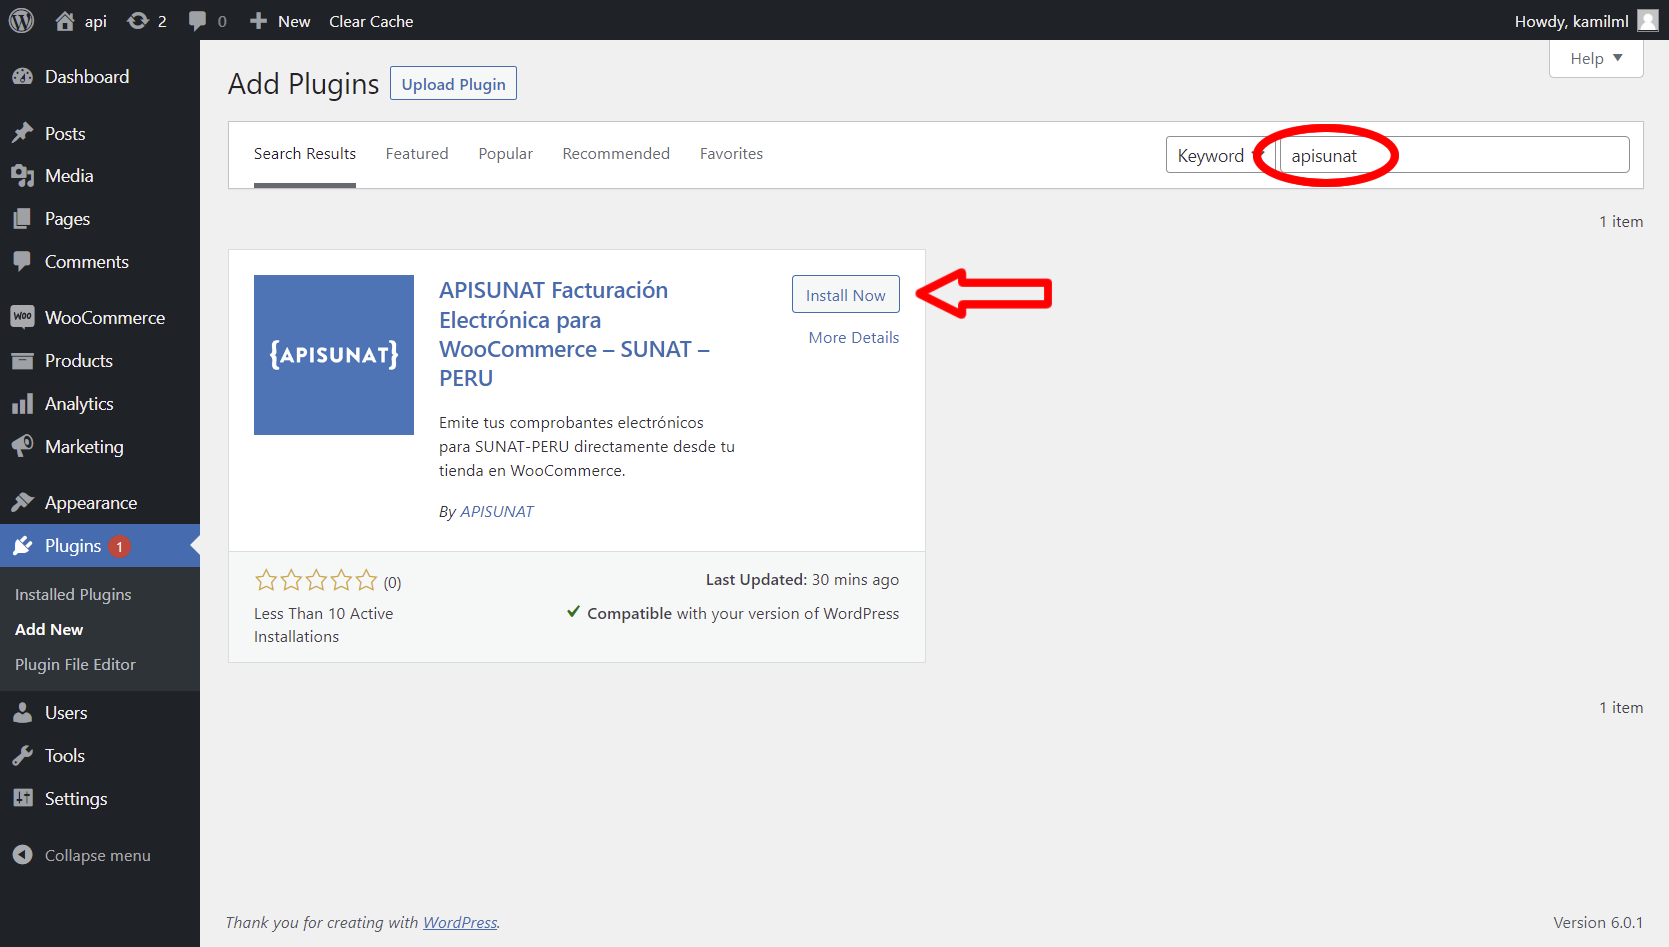Click the Collapse menu arrow icon
The image size is (1669, 947).
[22, 855]
